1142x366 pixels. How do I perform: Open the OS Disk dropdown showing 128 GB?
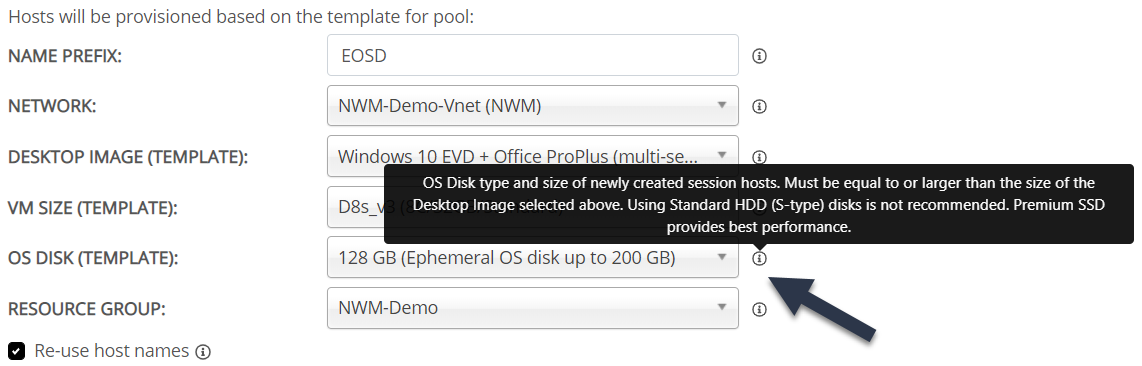point(532,257)
